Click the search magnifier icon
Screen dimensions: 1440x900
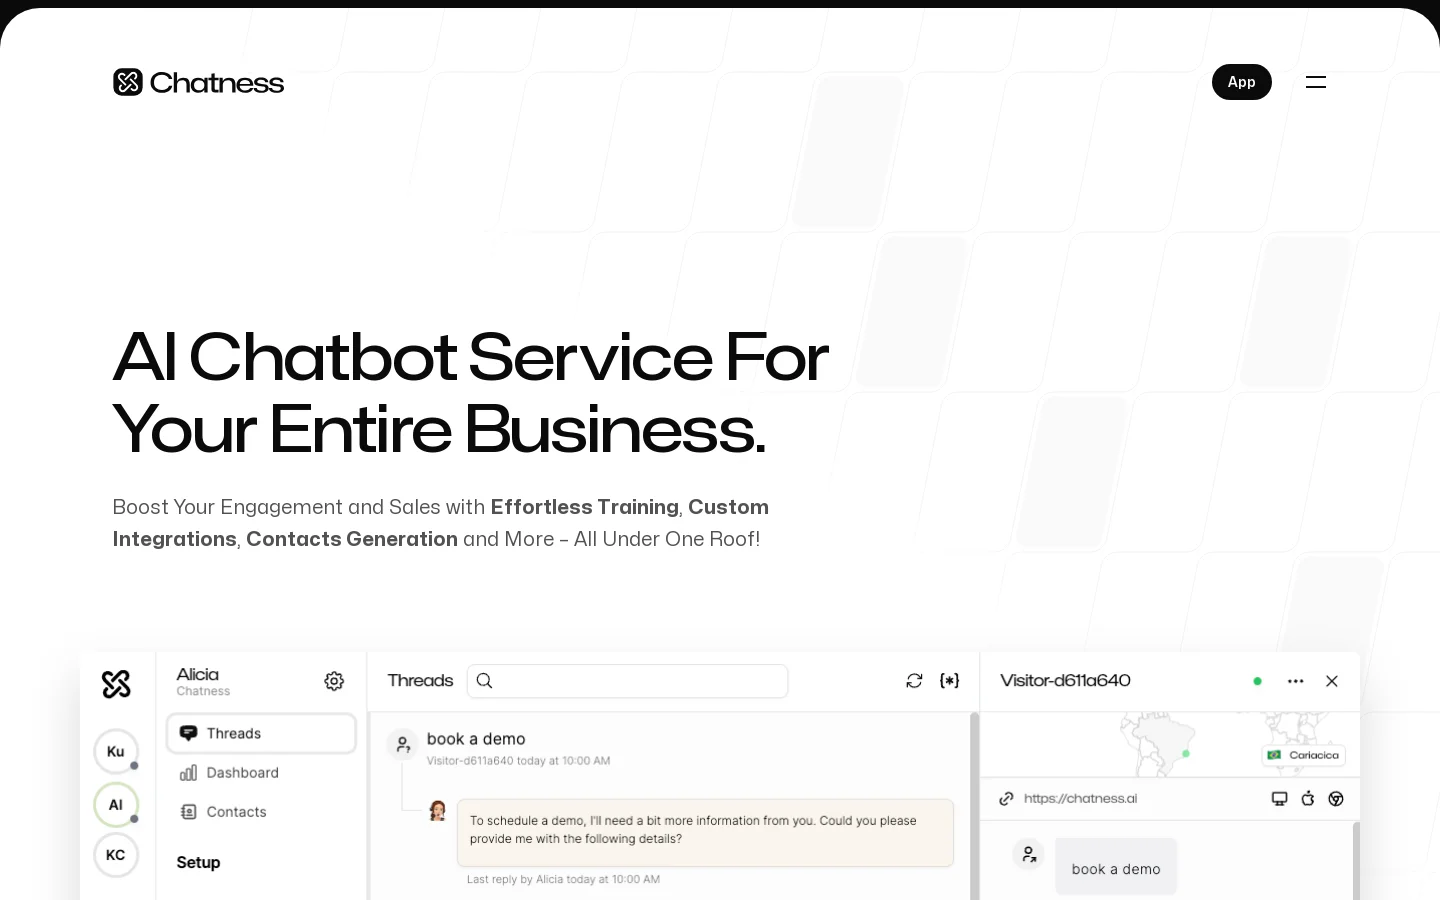pyautogui.click(x=485, y=681)
